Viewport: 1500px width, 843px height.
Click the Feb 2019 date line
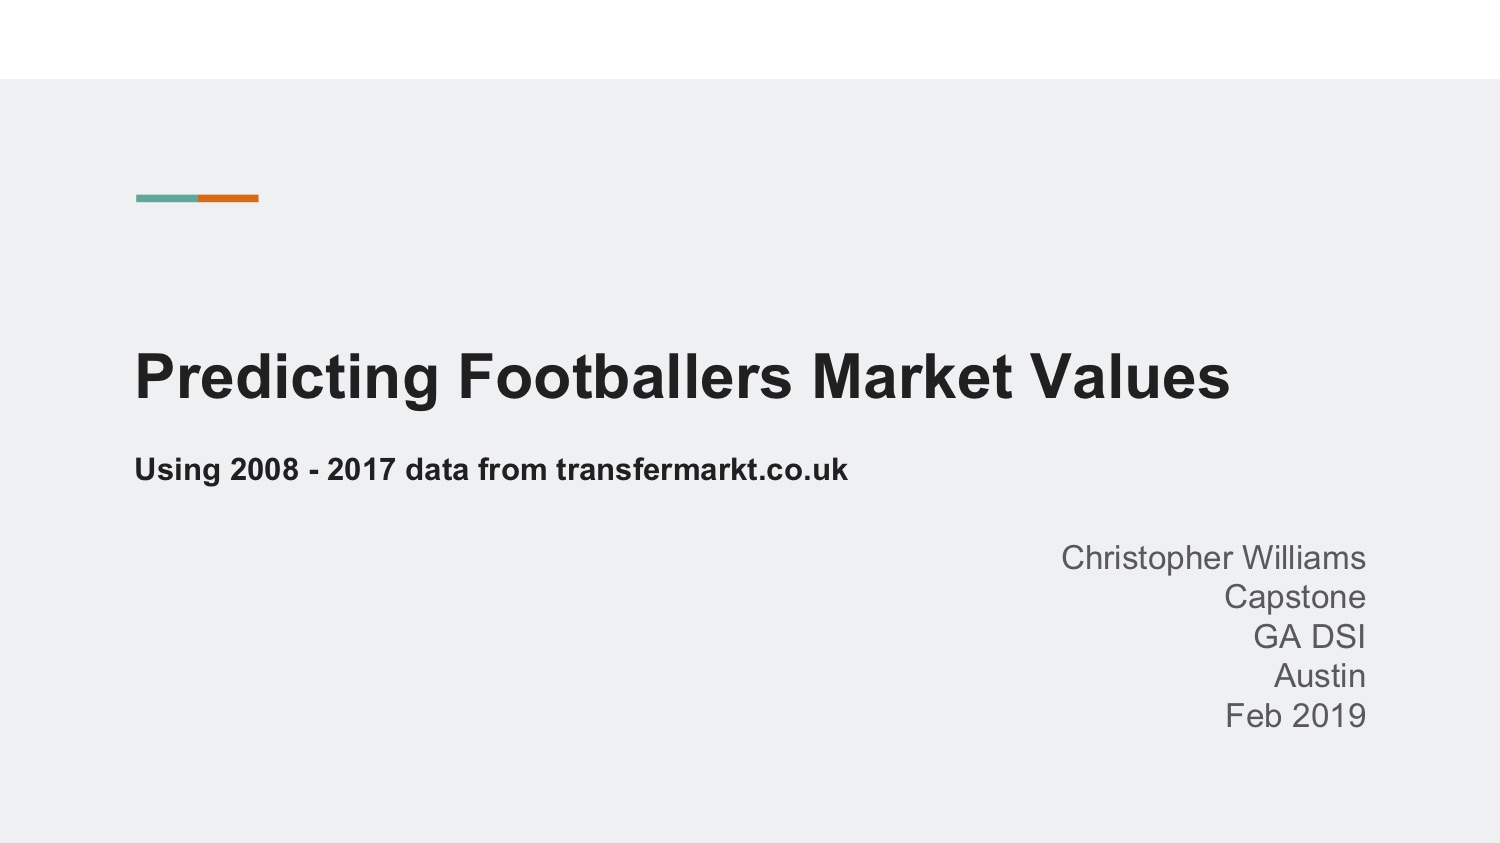(1295, 715)
